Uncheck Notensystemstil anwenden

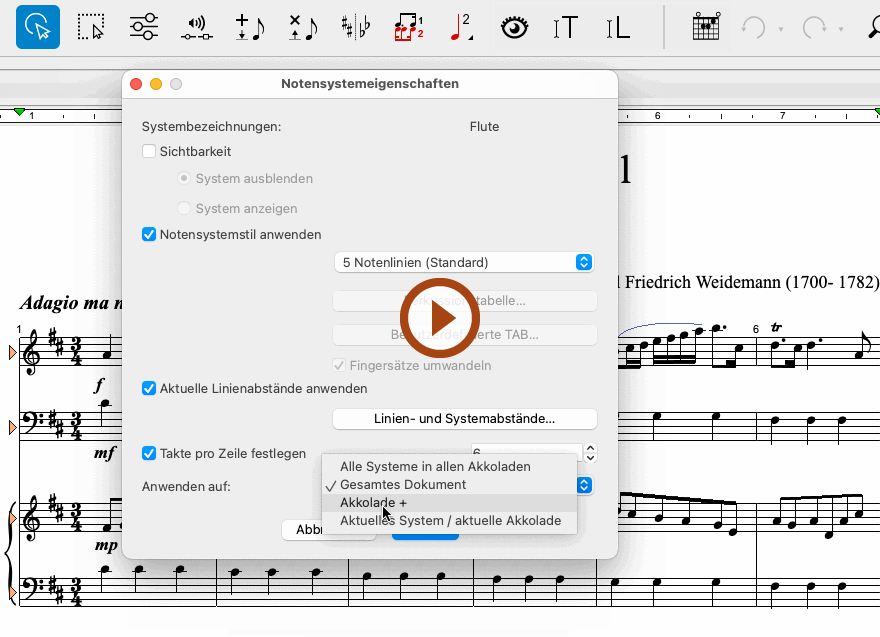pyautogui.click(x=150, y=235)
